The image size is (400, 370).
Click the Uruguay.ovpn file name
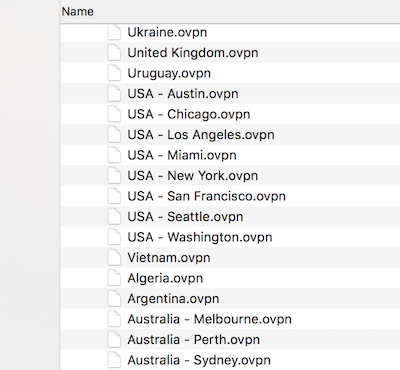(x=169, y=73)
